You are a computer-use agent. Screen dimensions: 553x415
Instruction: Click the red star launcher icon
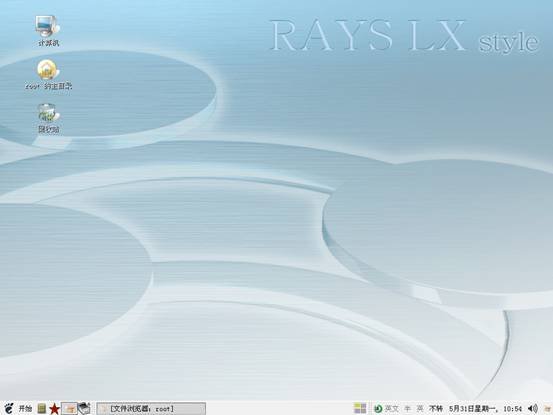[54, 409]
